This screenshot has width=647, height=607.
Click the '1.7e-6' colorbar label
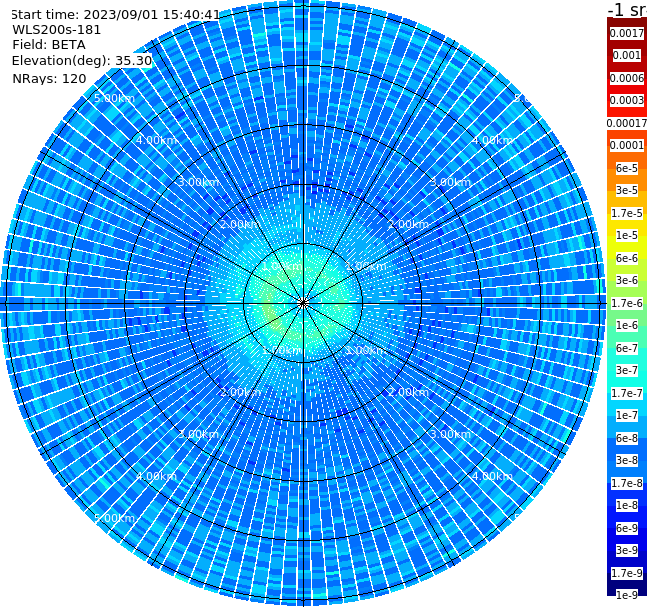click(626, 303)
